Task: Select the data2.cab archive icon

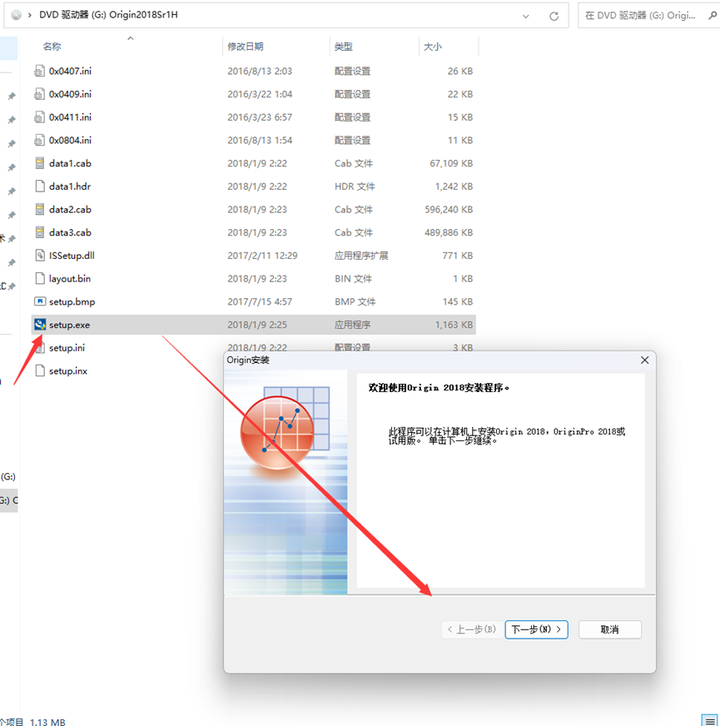Action: pos(40,209)
